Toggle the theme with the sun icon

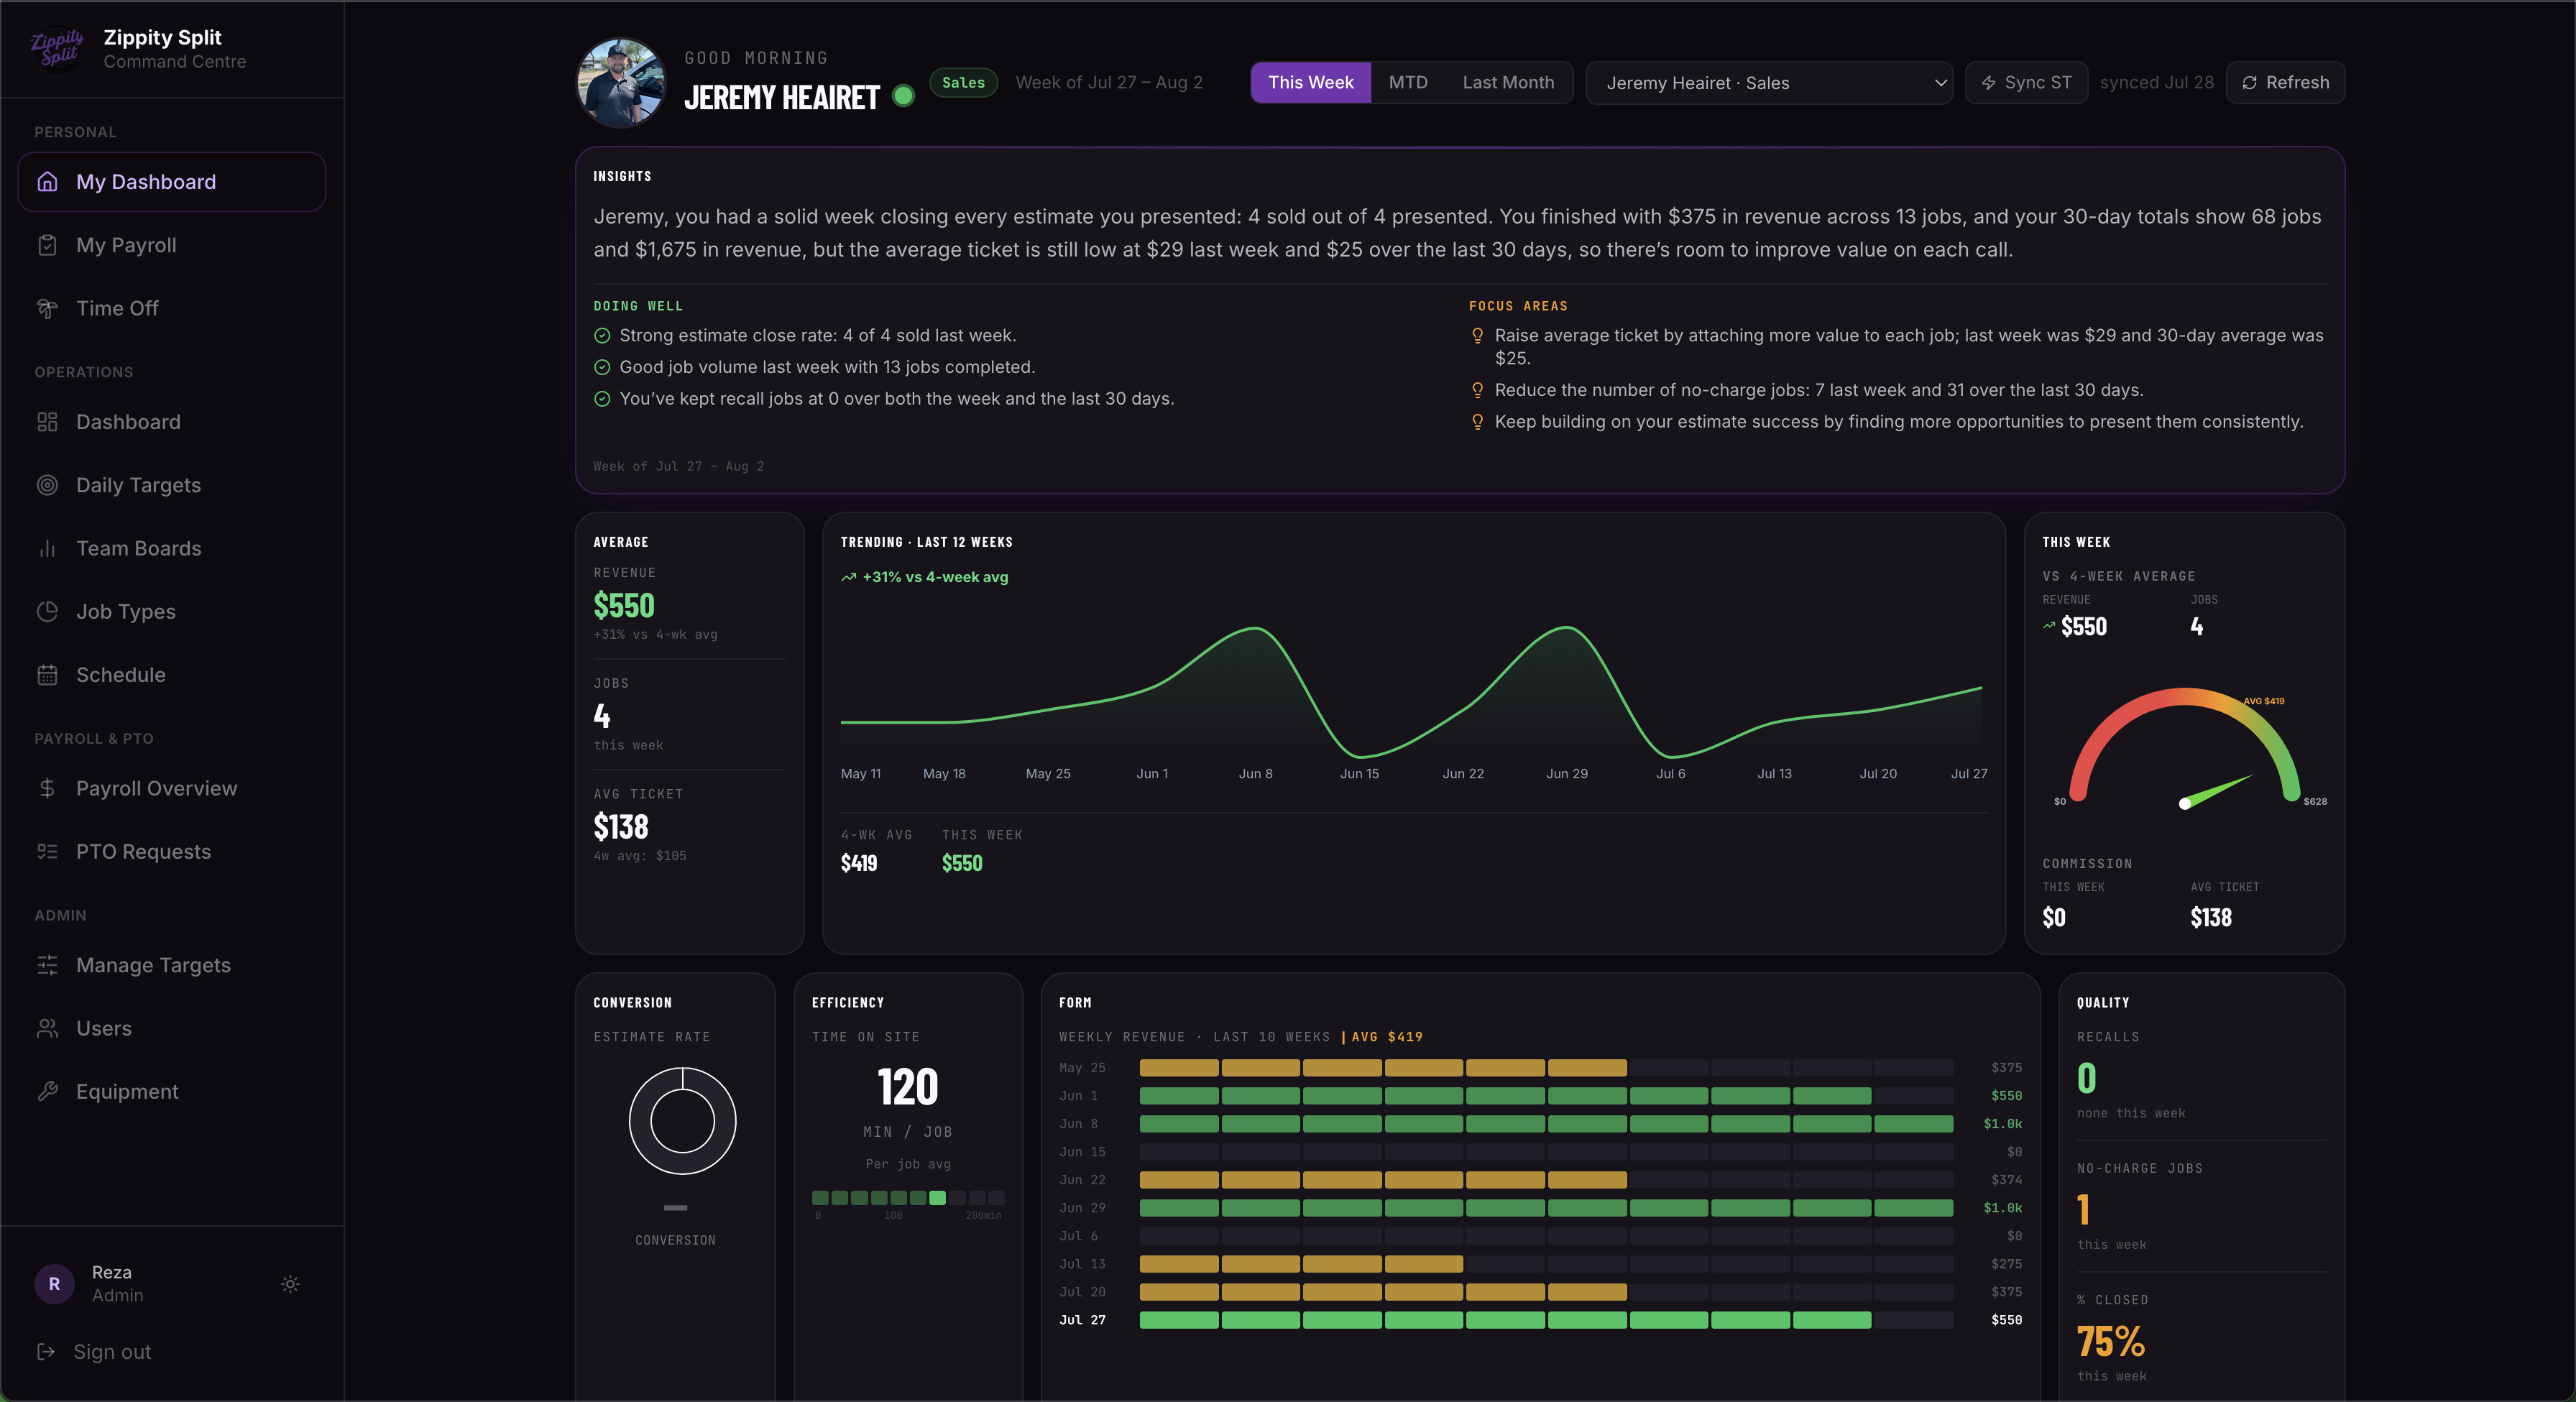290,1283
